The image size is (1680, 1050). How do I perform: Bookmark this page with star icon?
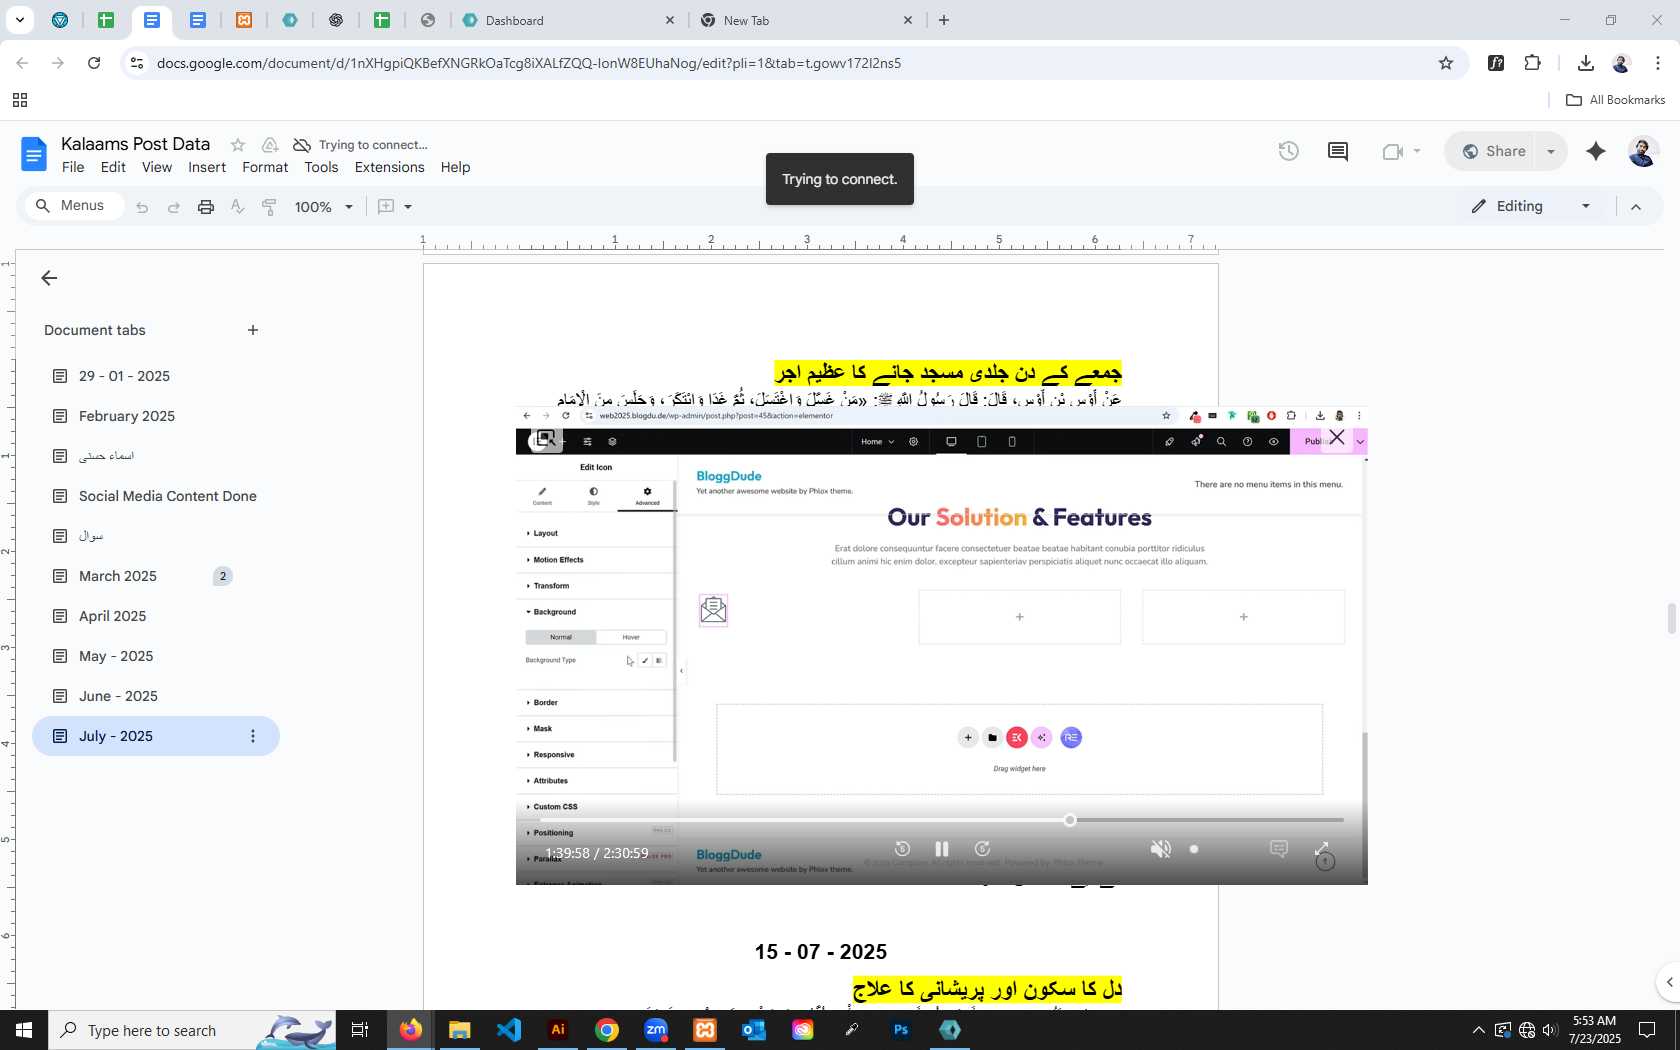[x=1445, y=63]
